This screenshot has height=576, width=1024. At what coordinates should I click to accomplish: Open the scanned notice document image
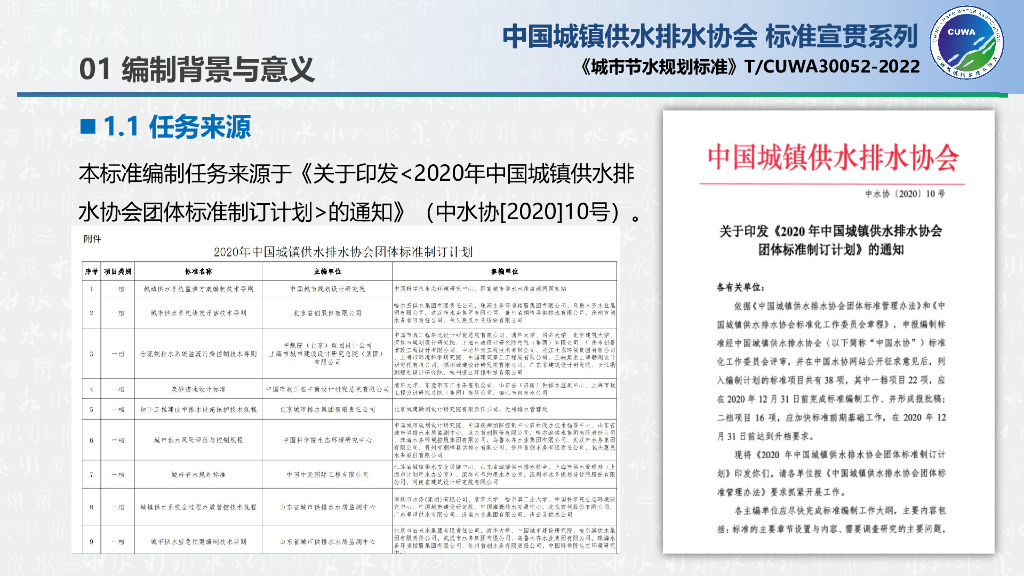(x=829, y=332)
